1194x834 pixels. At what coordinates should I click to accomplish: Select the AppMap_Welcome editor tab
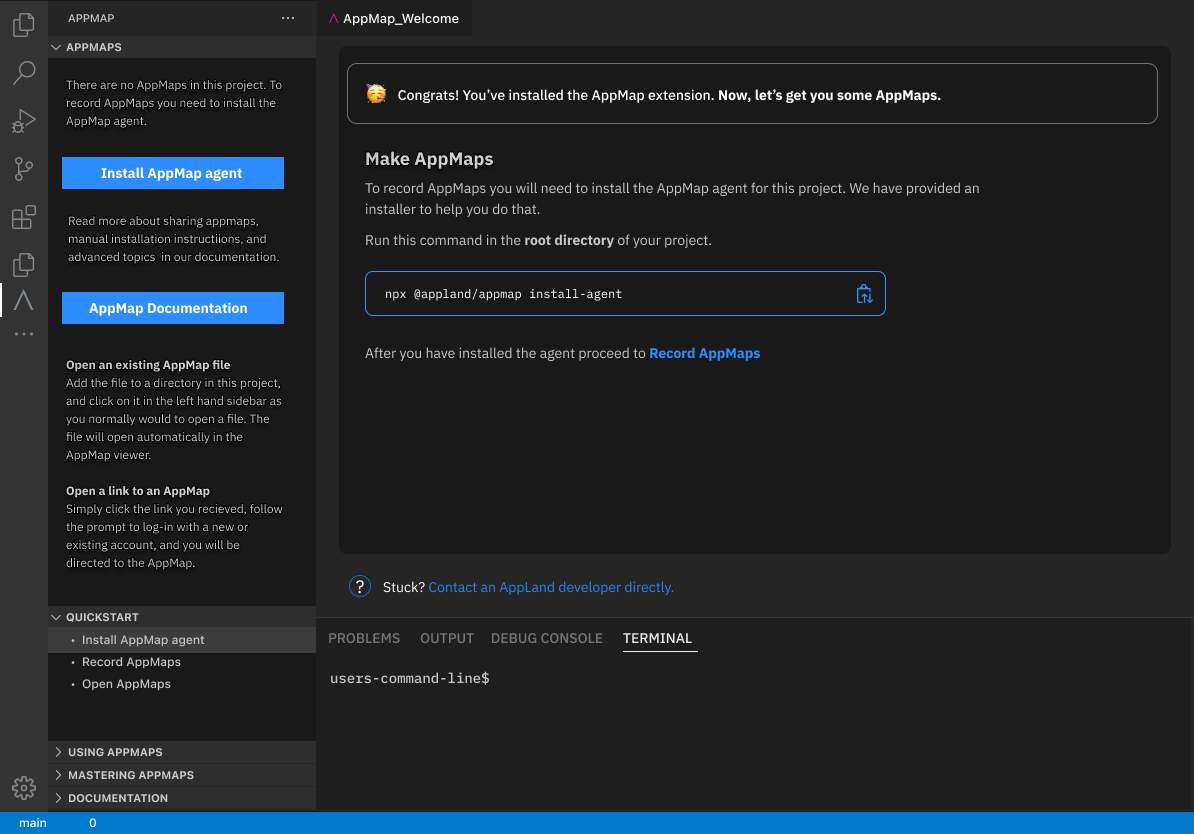pos(394,18)
